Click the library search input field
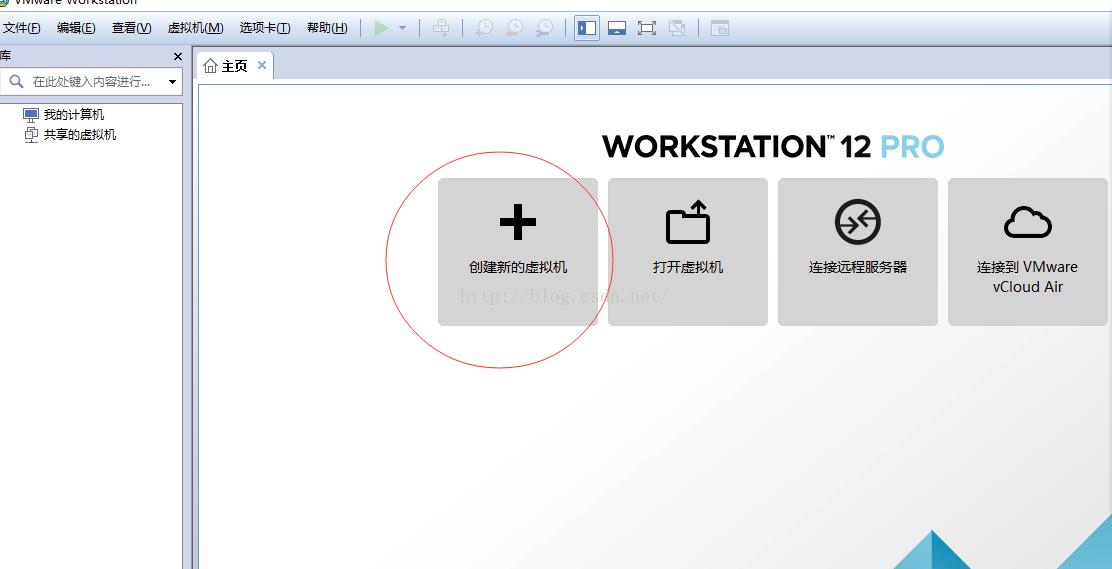 point(91,82)
